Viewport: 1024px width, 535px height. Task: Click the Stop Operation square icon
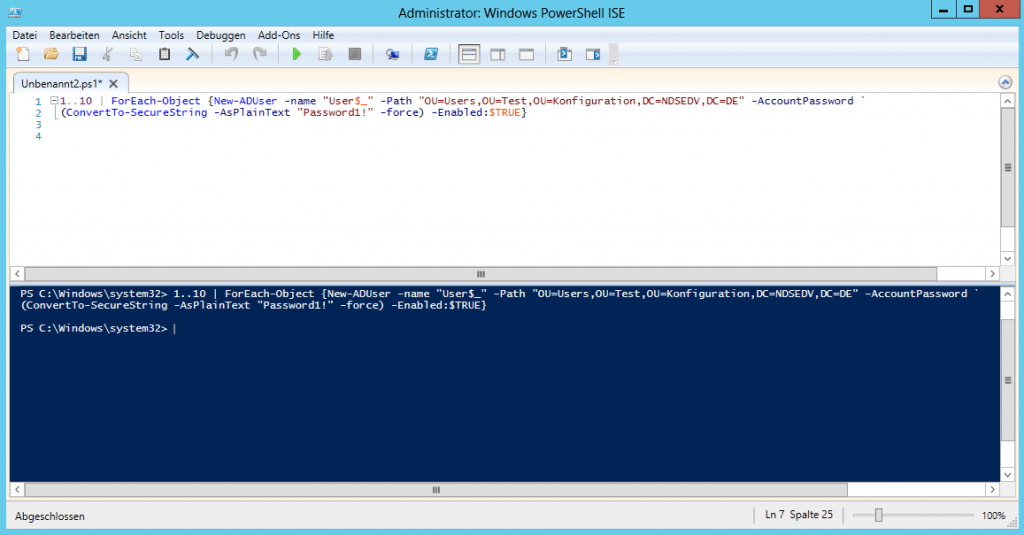[354, 54]
